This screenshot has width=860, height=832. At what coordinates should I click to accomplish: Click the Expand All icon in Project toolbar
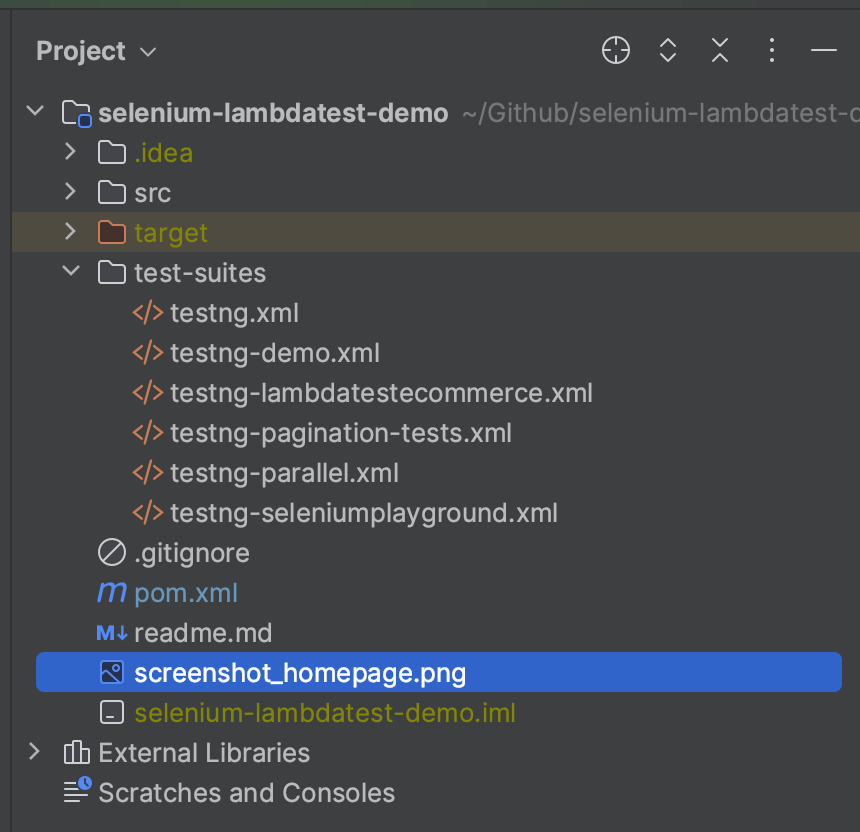tap(667, 50)
